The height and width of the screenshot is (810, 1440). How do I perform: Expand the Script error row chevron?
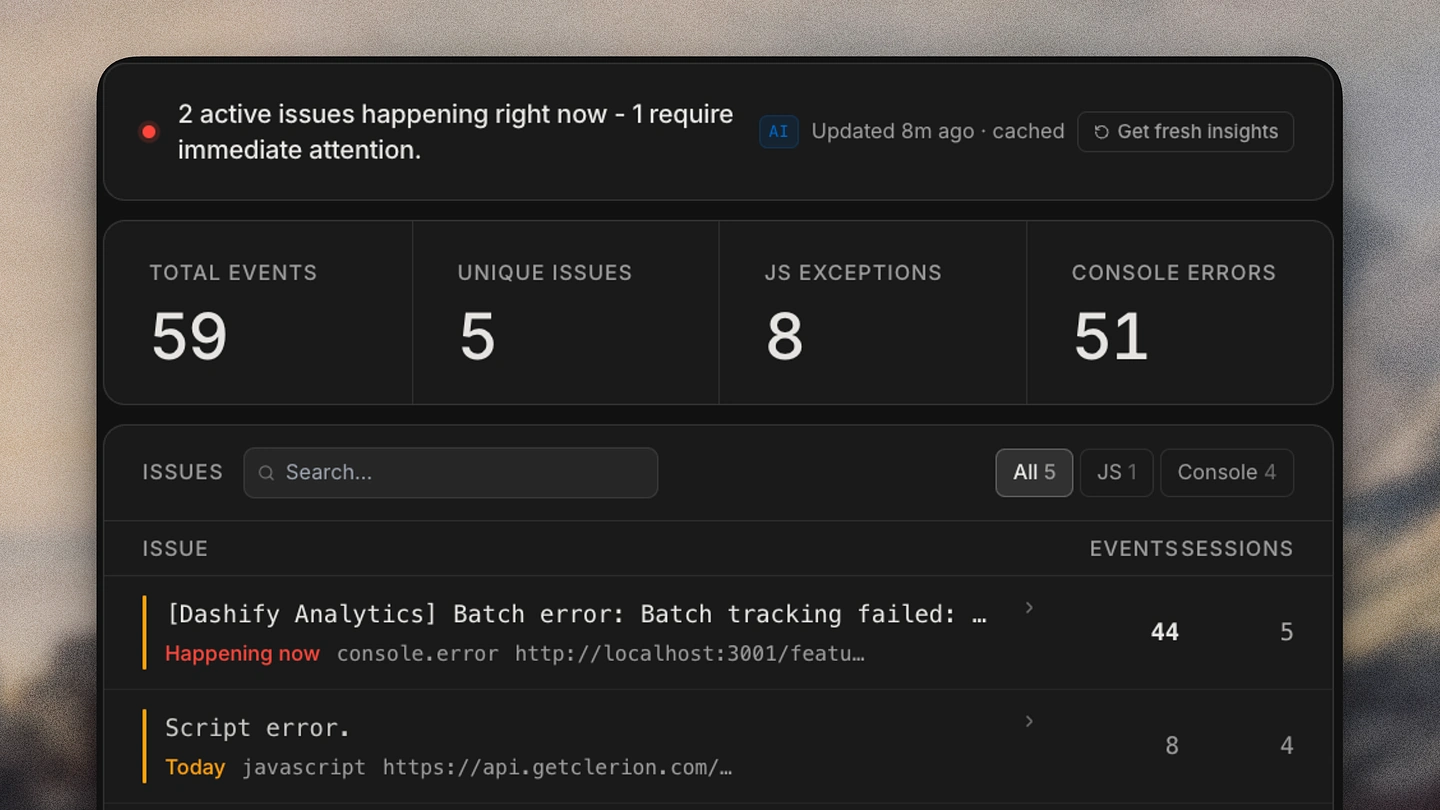[x=1029, y=721]
